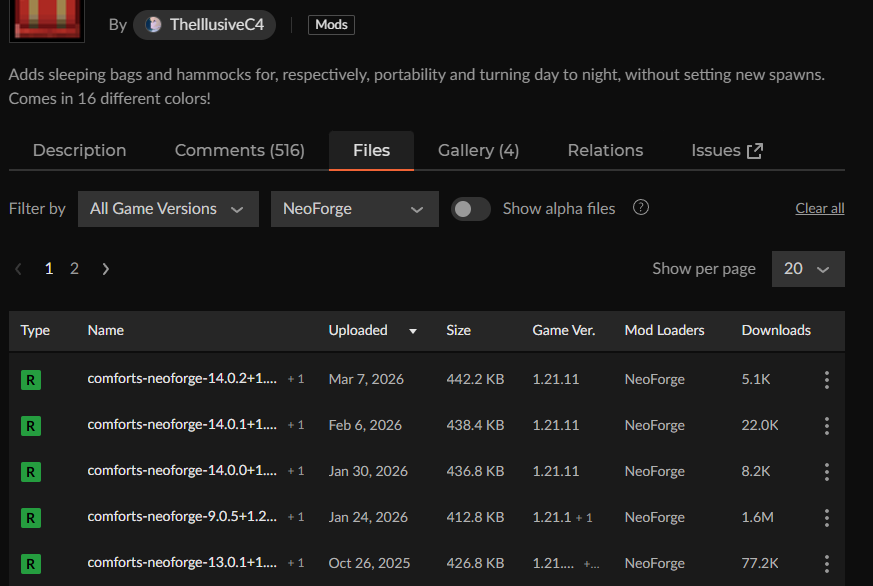Open three-dot menu for comforts-neoforge-13.0.1 row
Screen dimensions: 873x586
tap(826, 563)
